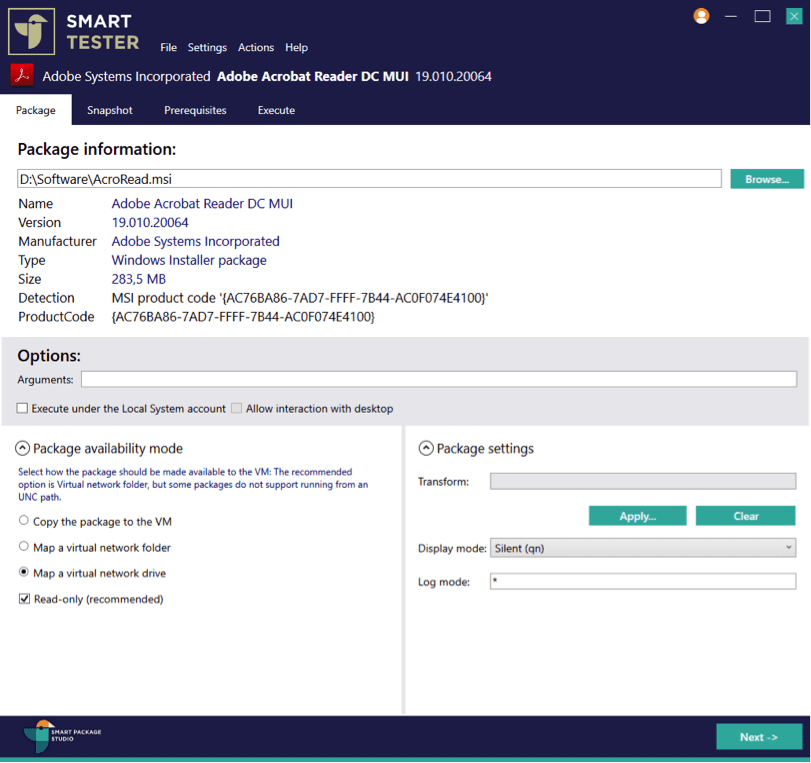
Task: Collapse the Package settings section
Action: point(426,448)
